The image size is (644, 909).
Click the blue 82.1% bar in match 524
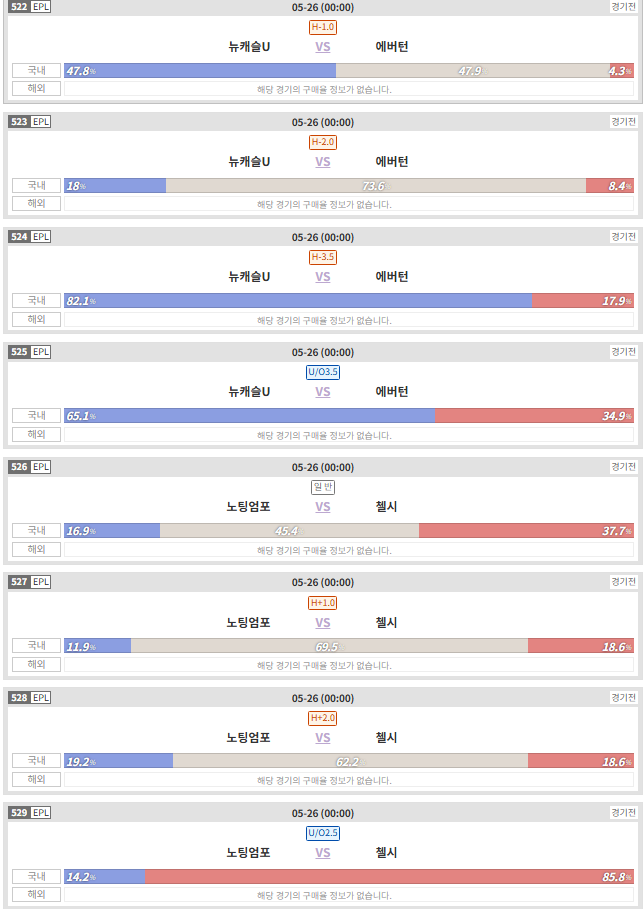(298, 301)
